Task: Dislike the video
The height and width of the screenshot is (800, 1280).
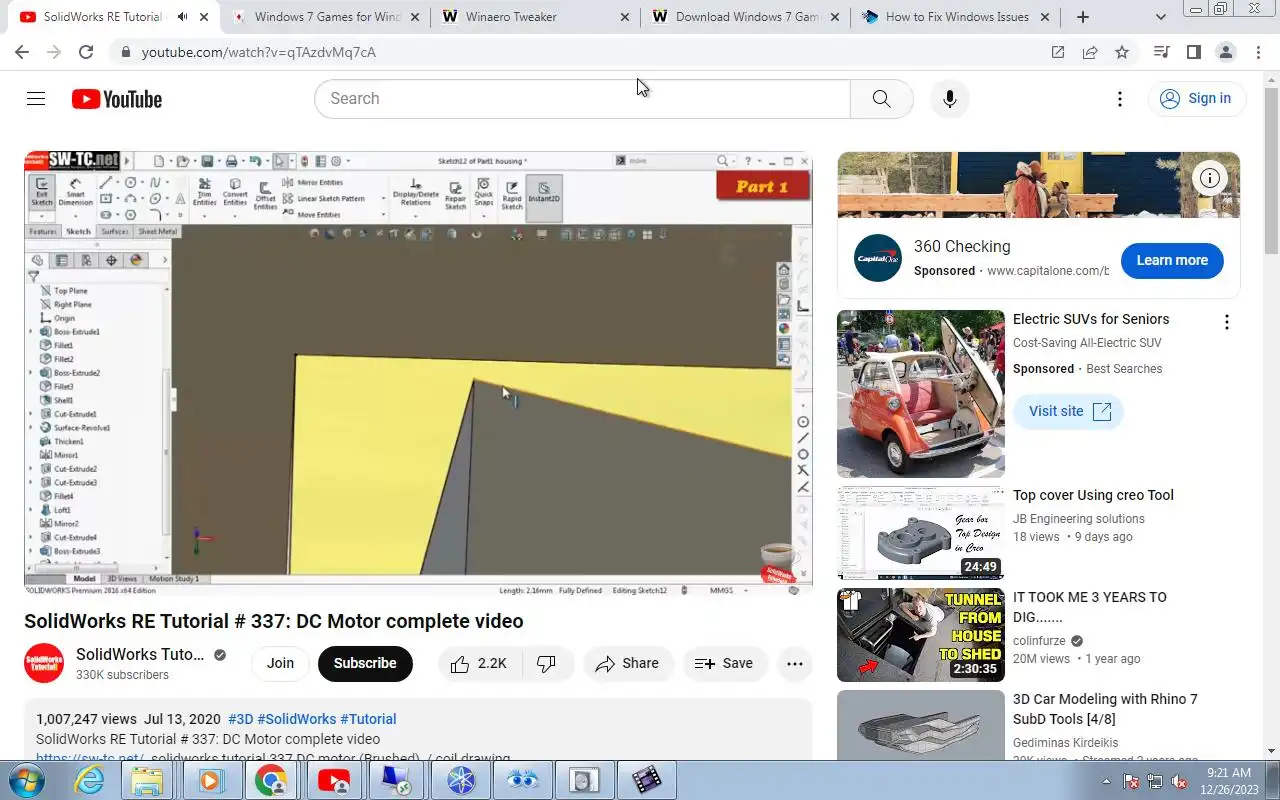Action: tap(547, 663)
